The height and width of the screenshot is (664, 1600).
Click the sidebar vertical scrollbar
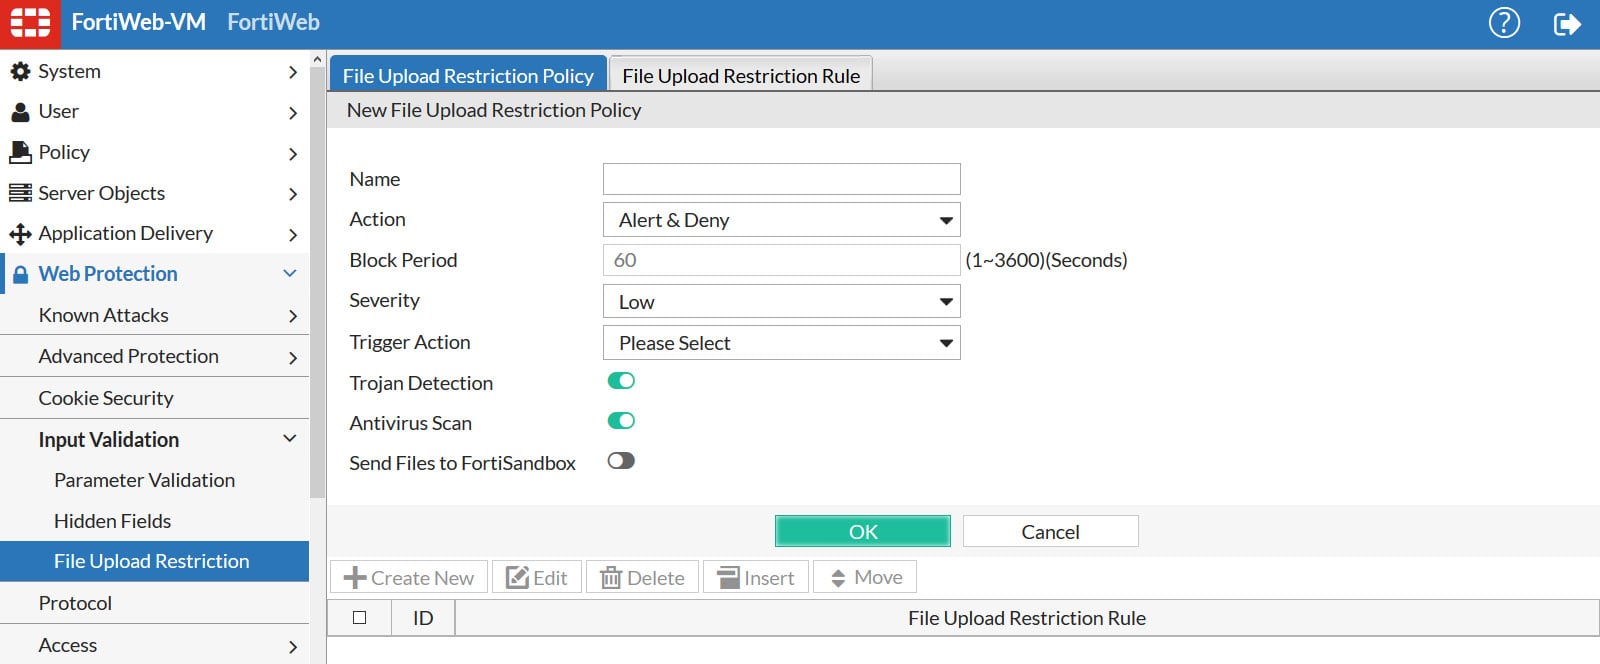point(318,283)
